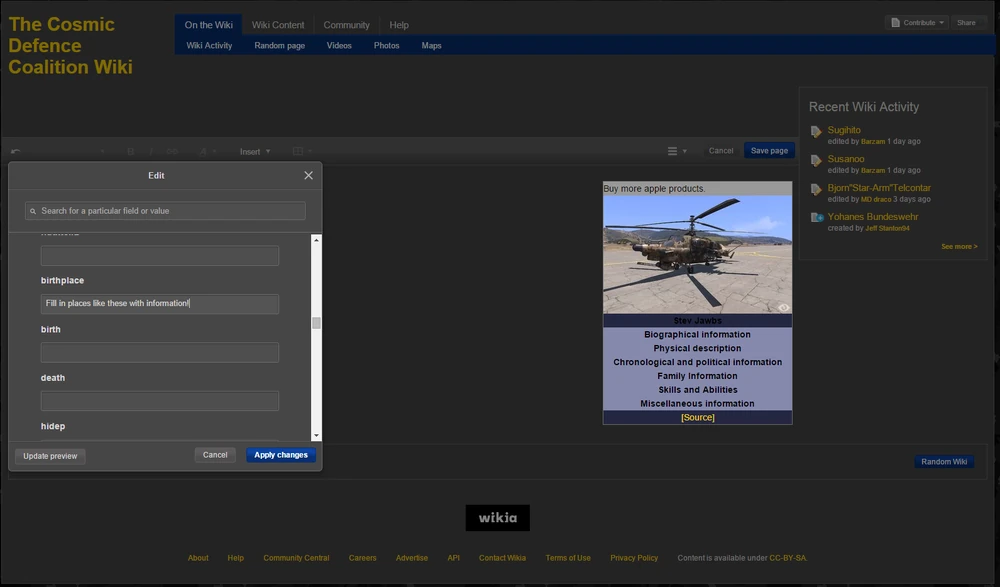Switch to the Wiki Content tab
The image size is (1000, 587).
point(278,25)
